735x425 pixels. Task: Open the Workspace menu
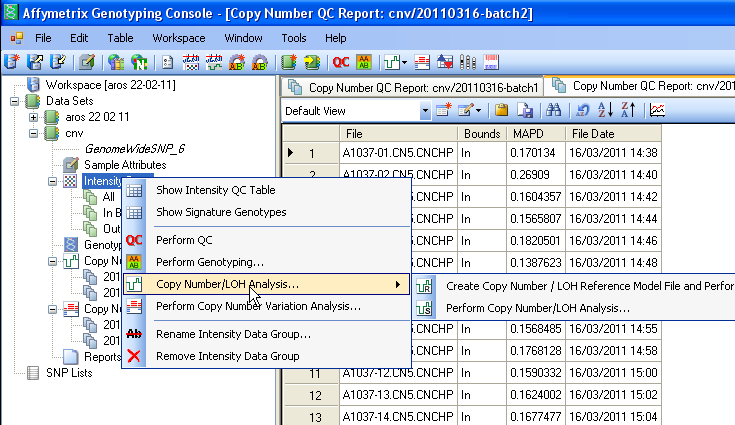coord(179,38)
